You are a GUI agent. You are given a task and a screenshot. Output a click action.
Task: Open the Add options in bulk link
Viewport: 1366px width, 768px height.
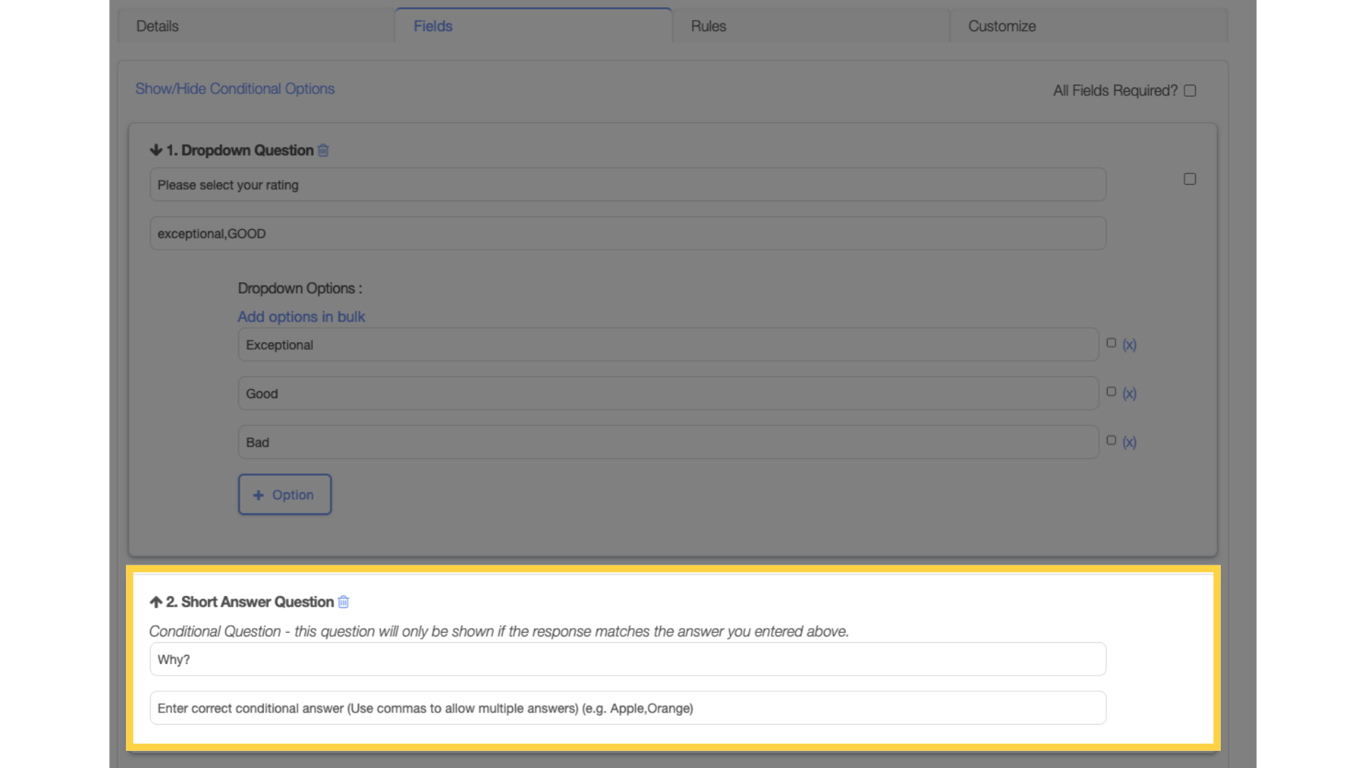[301, 316]
